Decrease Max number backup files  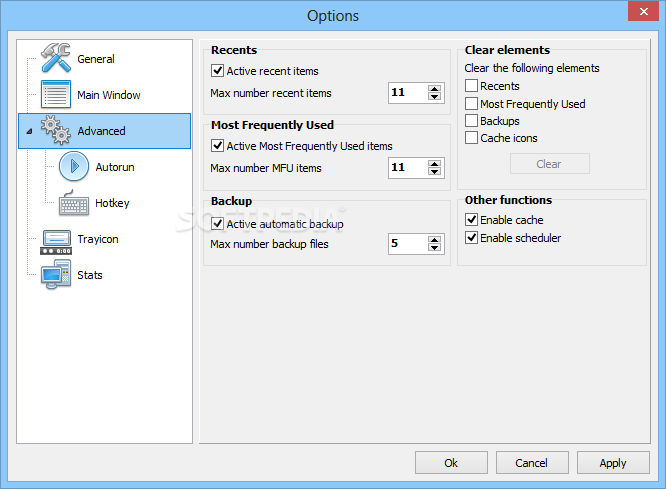tap(434, 248)
